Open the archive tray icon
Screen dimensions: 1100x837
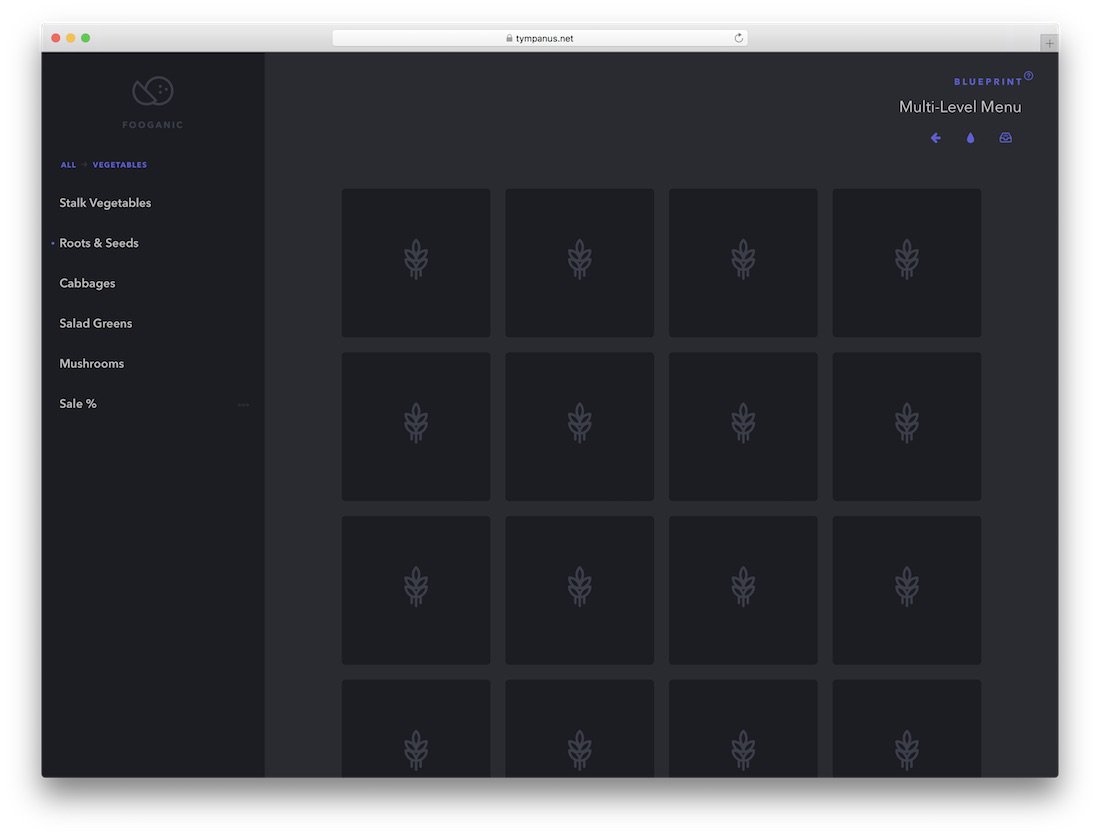point(1005,138)
